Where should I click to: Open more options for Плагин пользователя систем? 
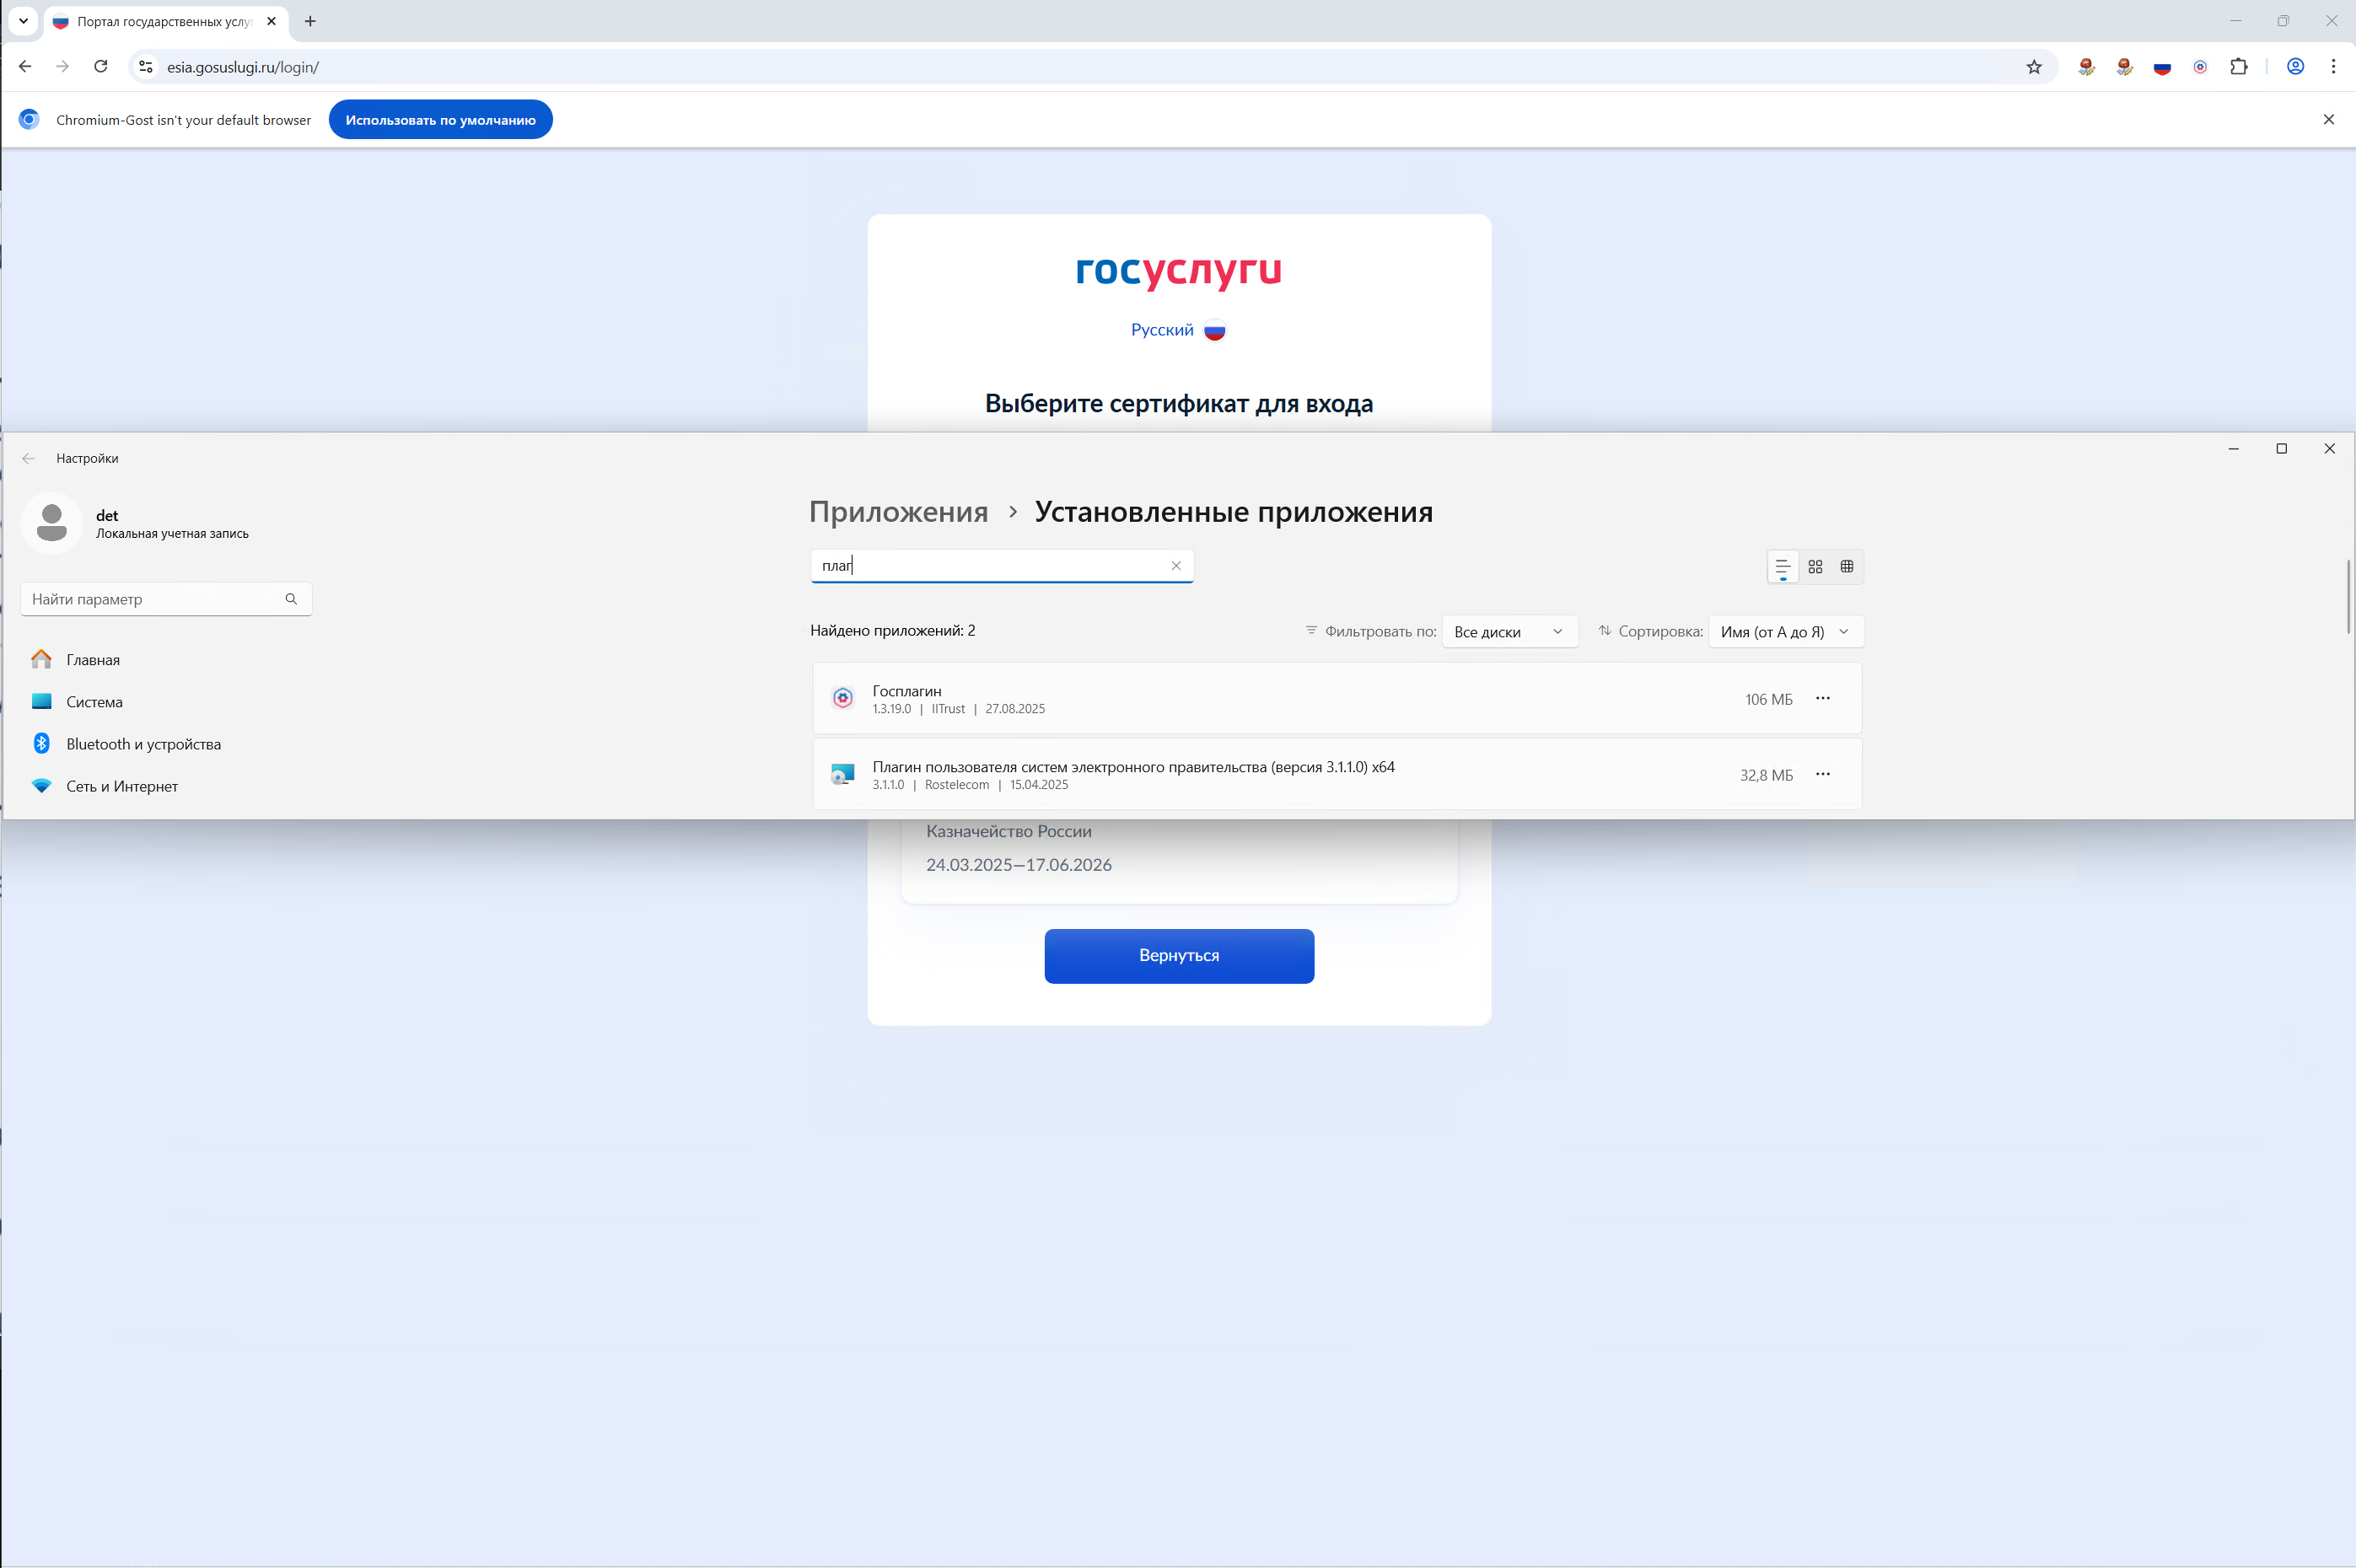(x=1823, y=774)
